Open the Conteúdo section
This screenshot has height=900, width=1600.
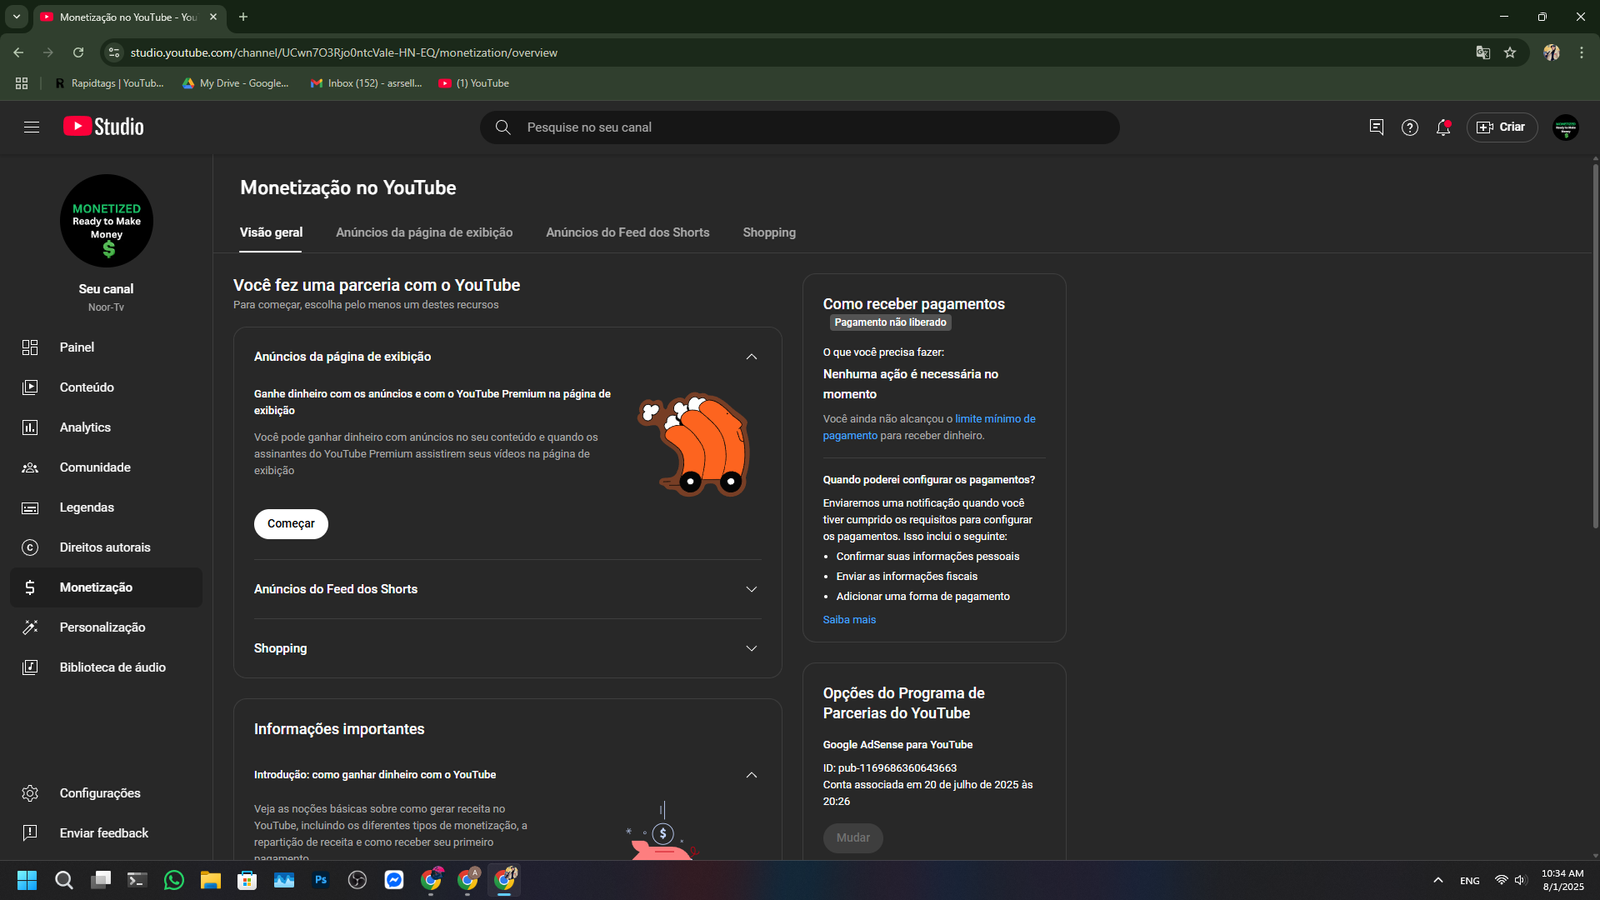point(106,387)
